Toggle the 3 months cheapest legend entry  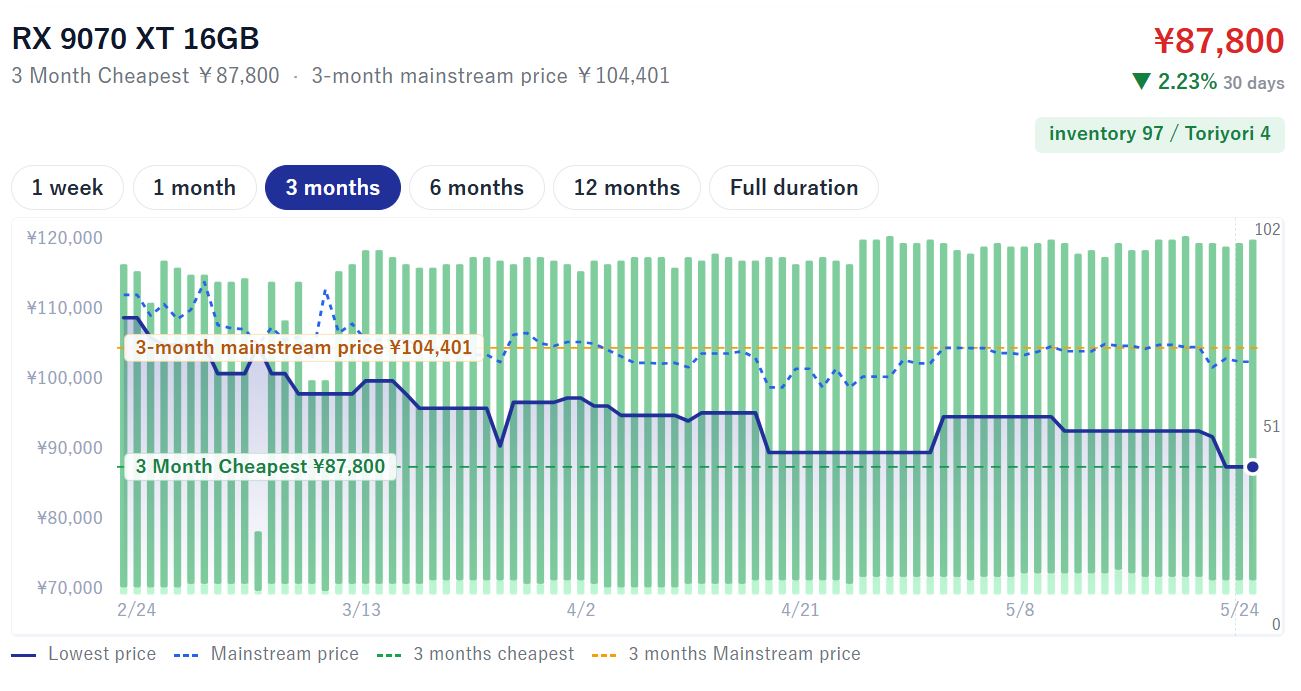coord(476,654)
